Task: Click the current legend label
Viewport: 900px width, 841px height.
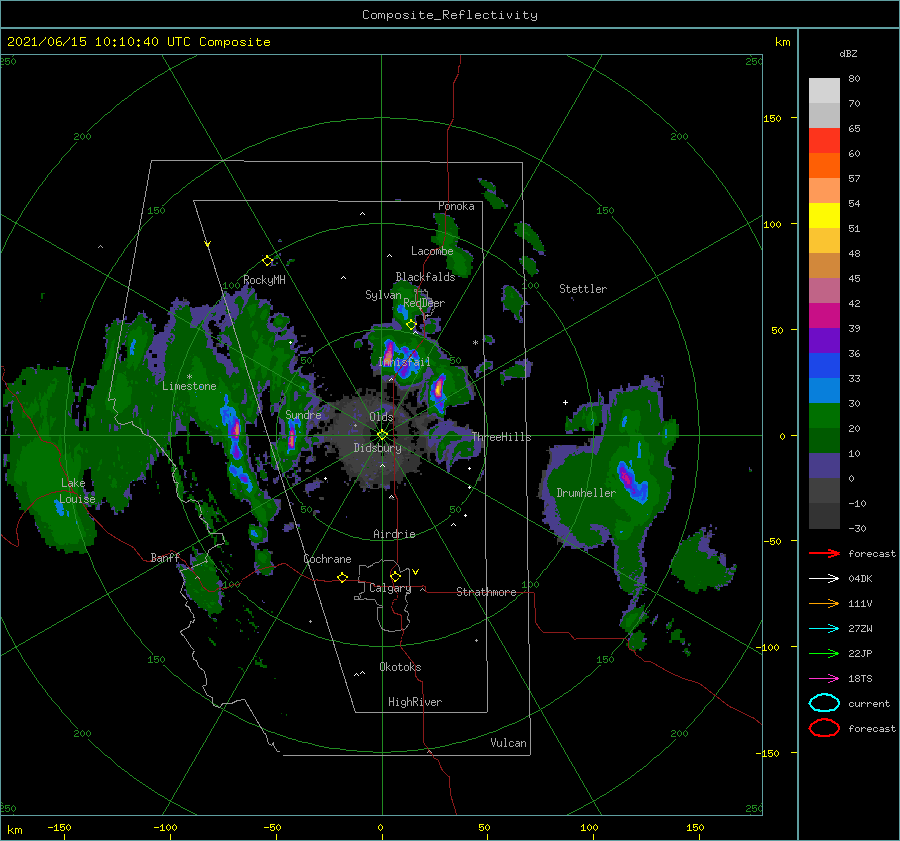Action: coord(869,703)
